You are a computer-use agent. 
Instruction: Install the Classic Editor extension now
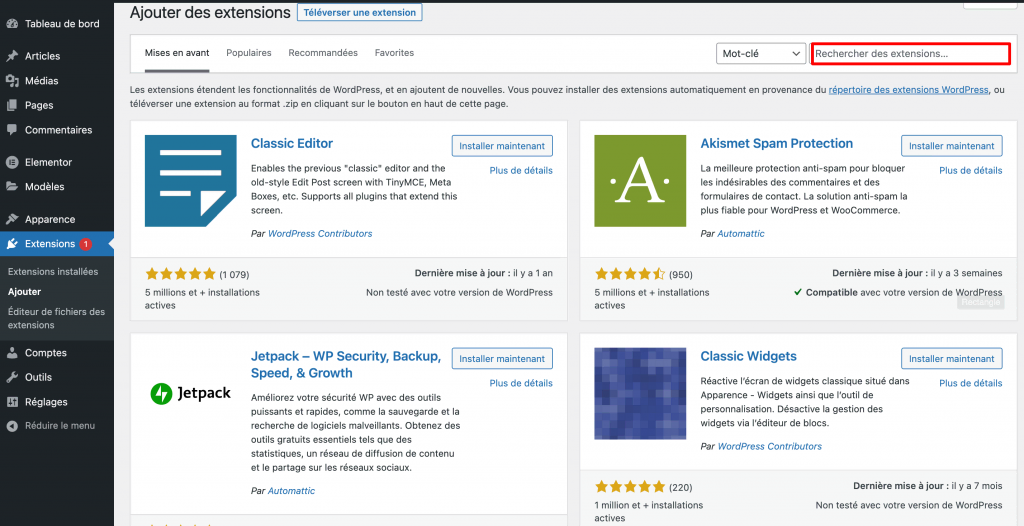tap(502, 146)
